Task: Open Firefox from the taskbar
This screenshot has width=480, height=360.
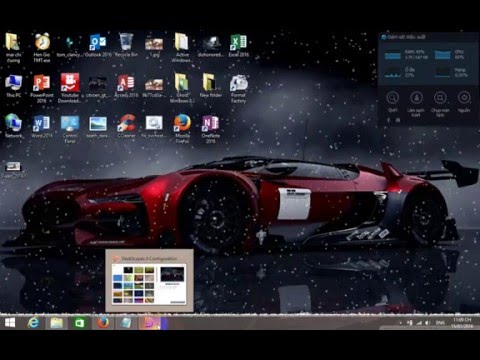Action: pos(103,323)
